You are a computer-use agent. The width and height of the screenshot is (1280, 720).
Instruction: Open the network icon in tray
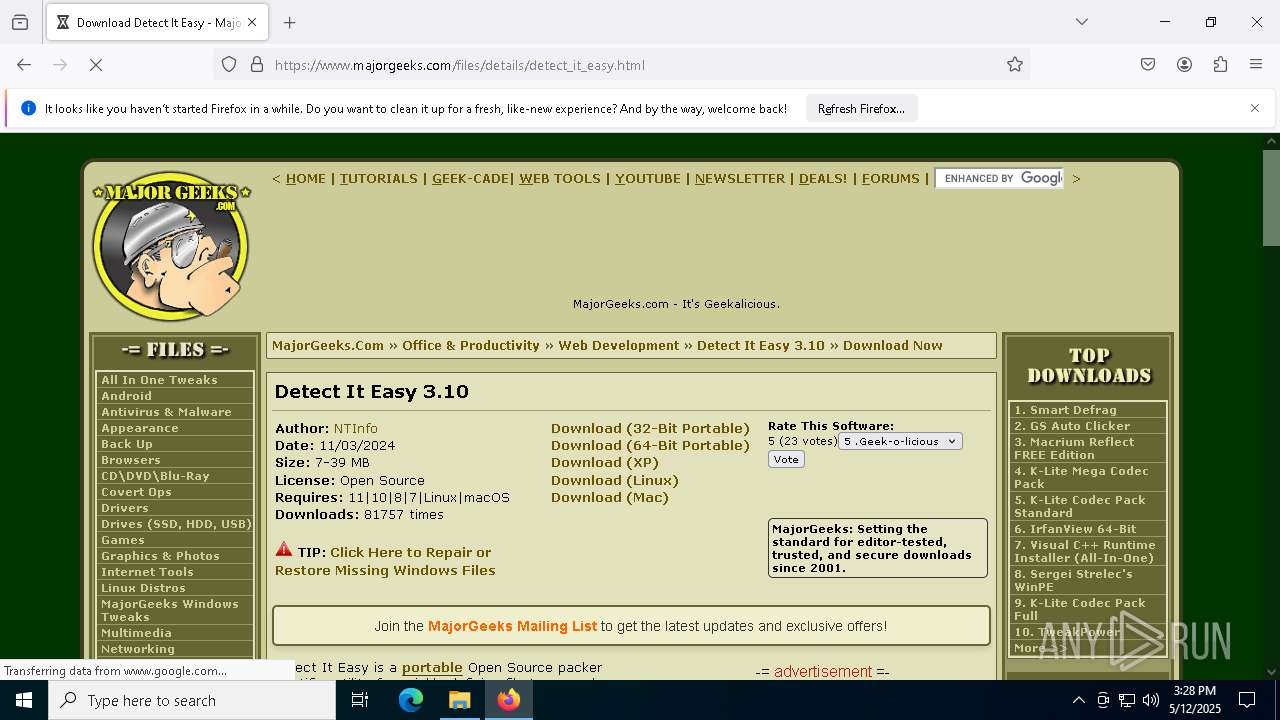click(x=1127, y=700)
